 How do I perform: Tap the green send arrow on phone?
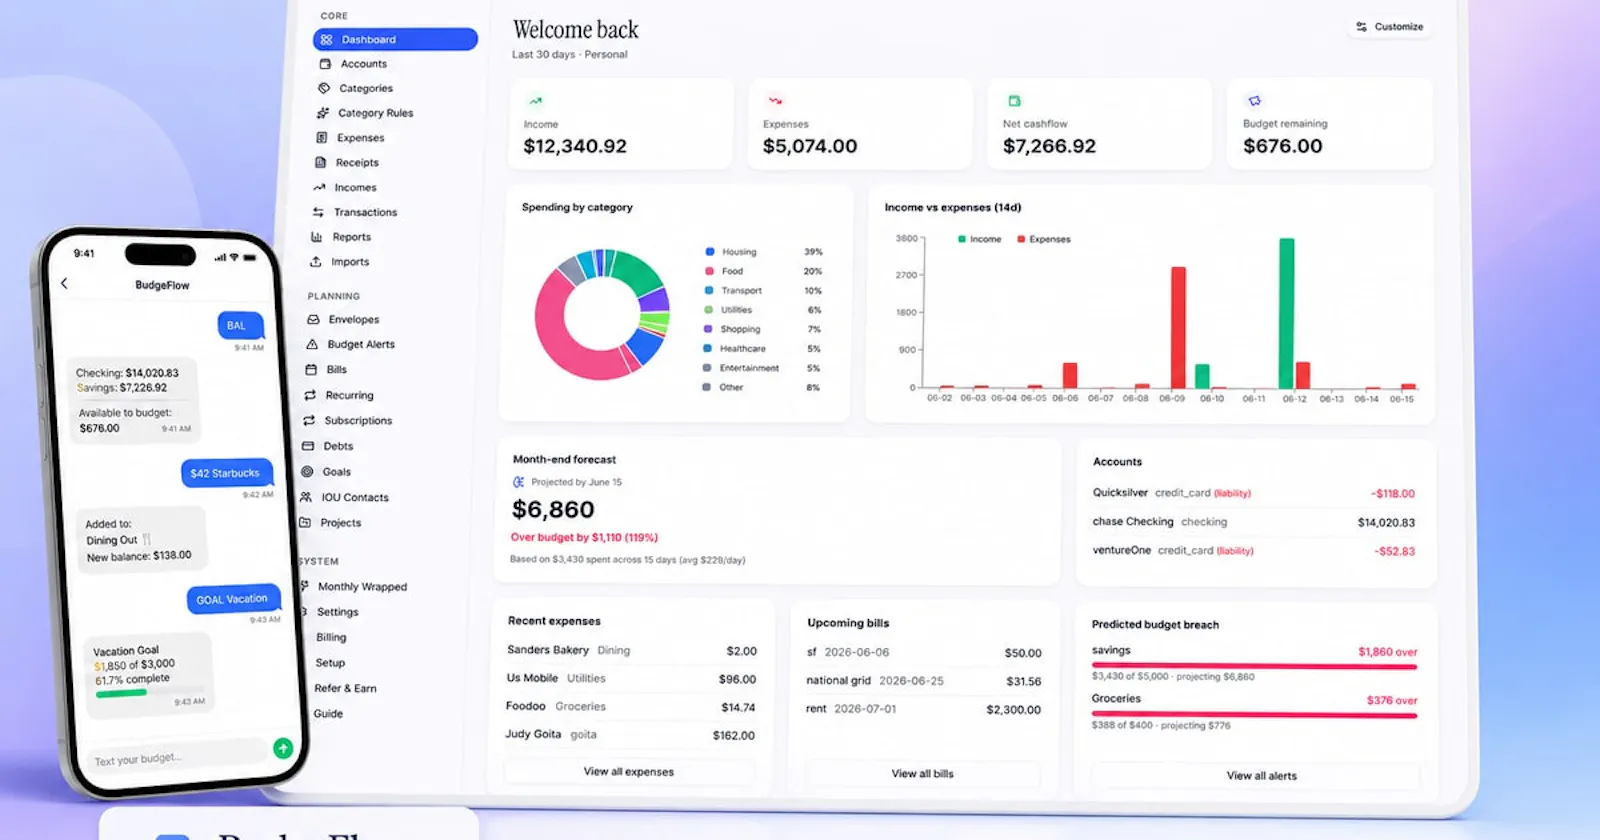(x=283, y=748)
